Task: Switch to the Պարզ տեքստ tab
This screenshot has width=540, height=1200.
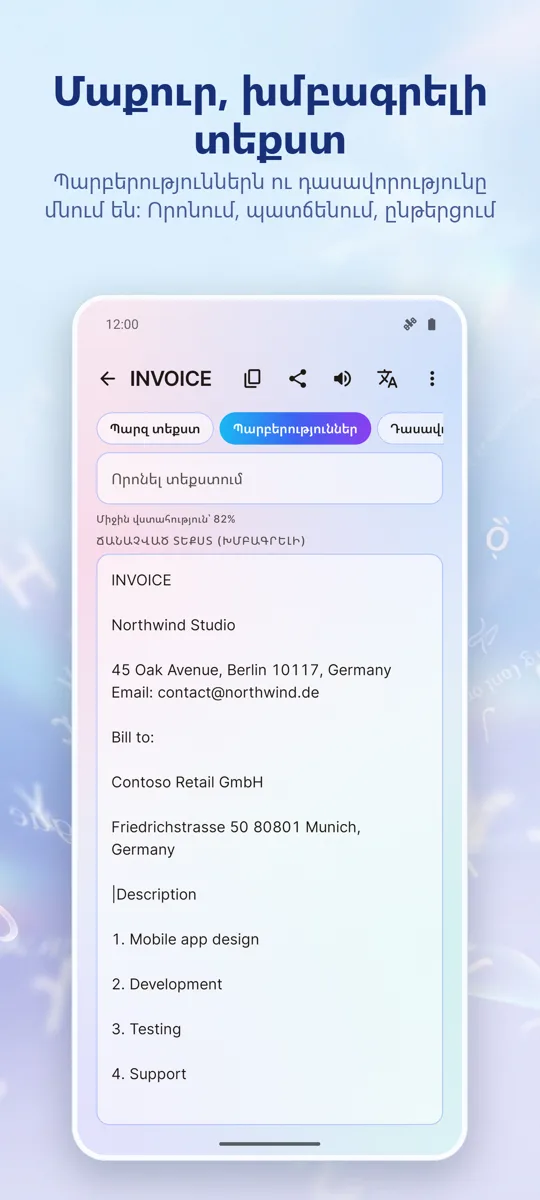Action: tap(155, 429)
